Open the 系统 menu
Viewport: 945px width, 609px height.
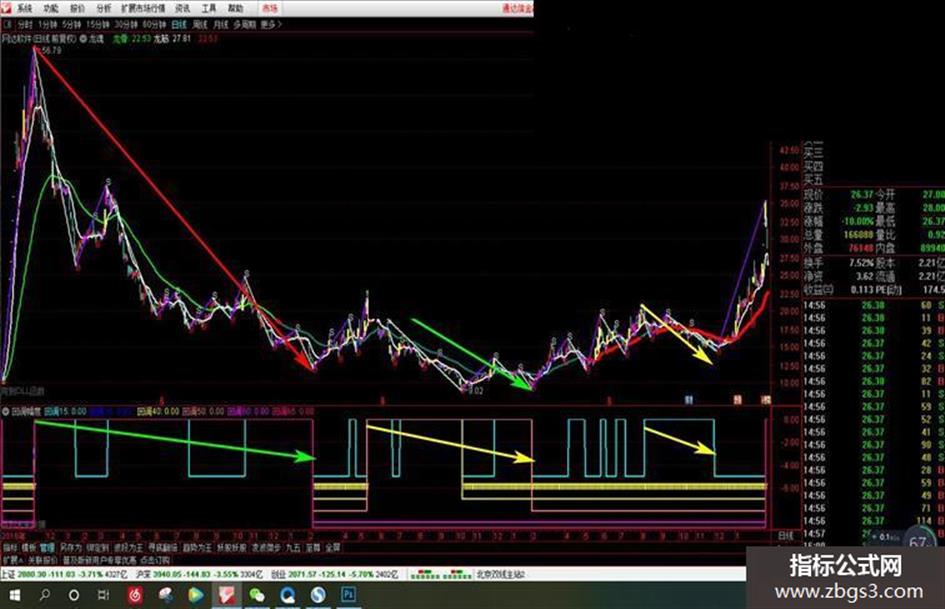[24, 8]
